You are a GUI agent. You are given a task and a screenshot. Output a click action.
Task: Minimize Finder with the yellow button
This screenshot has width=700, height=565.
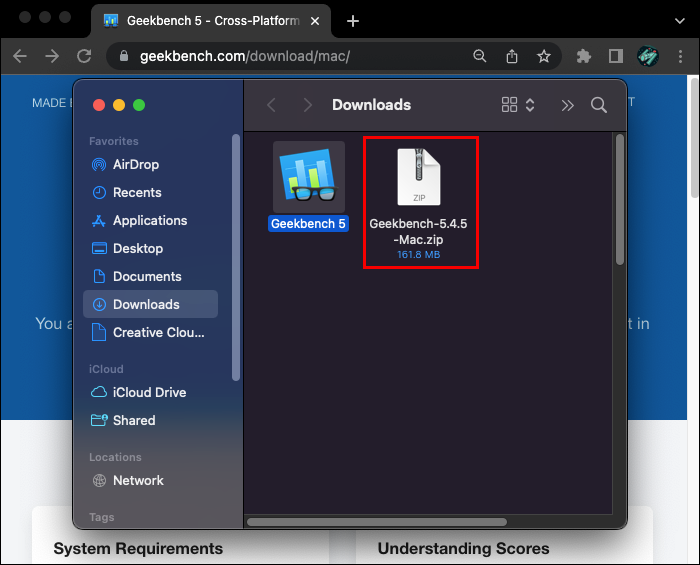click(119, 105)
